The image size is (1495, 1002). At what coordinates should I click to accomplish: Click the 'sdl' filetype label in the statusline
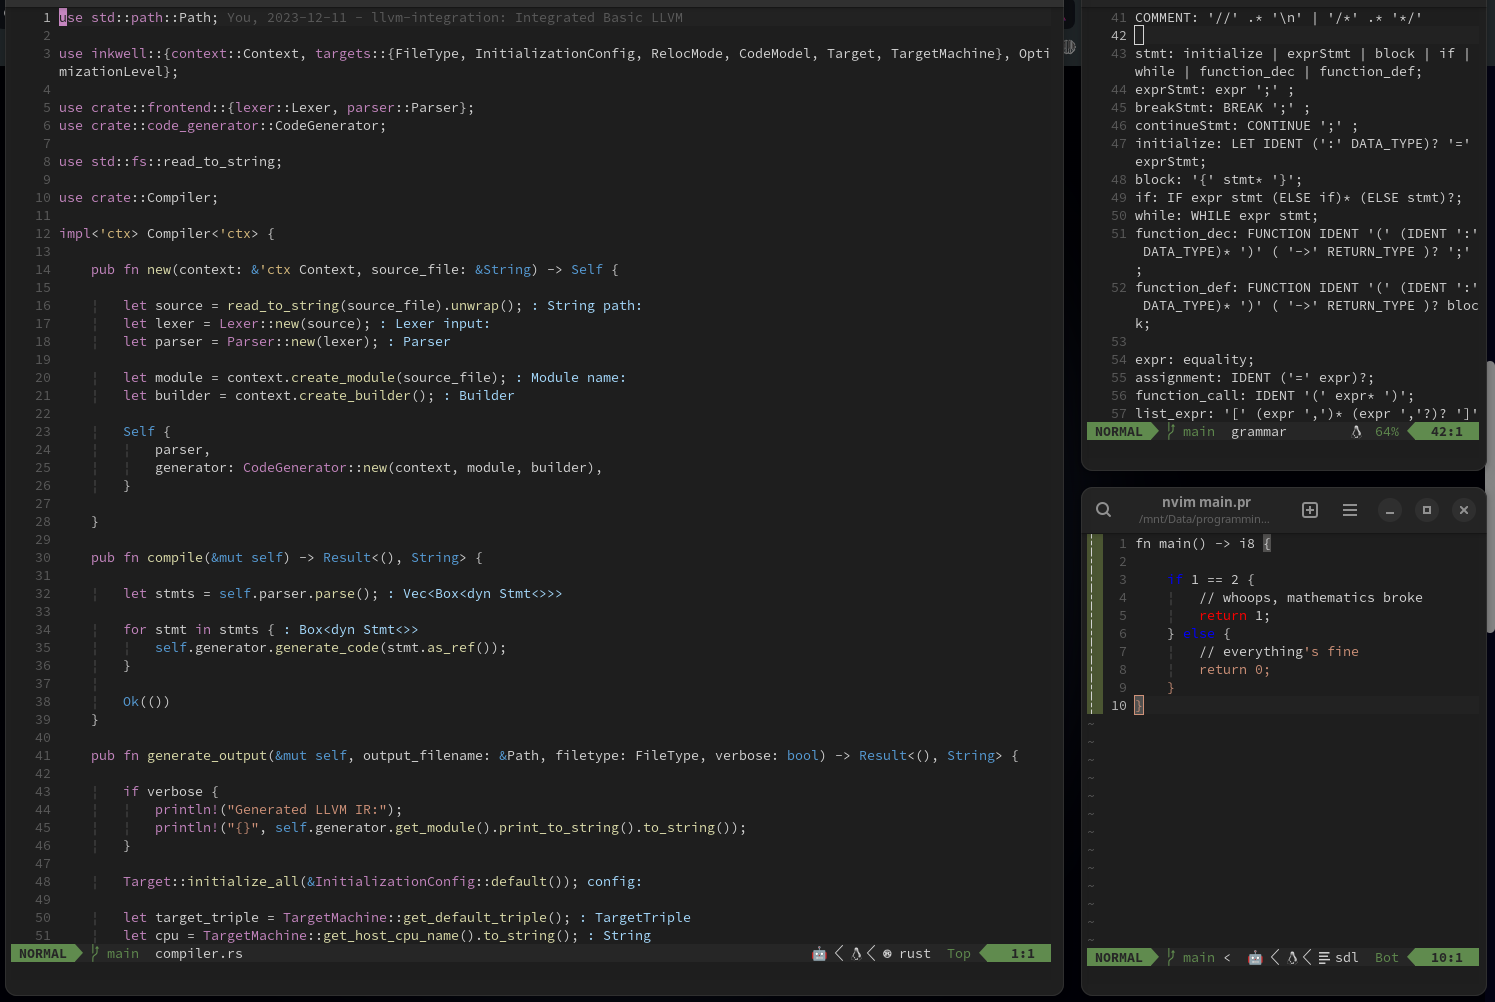coord(1347,958)
